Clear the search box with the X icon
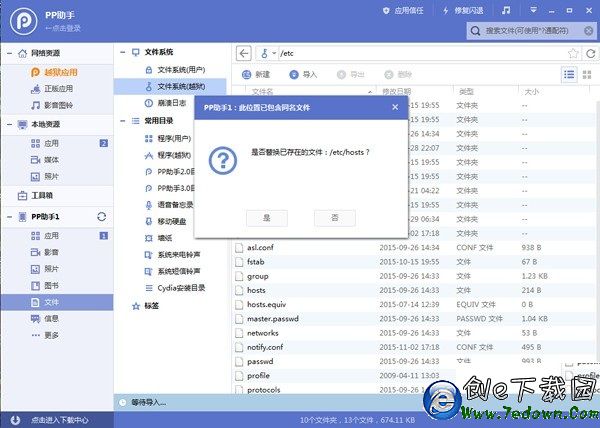The height and width of the screenshot is (428, 600). 589,31
